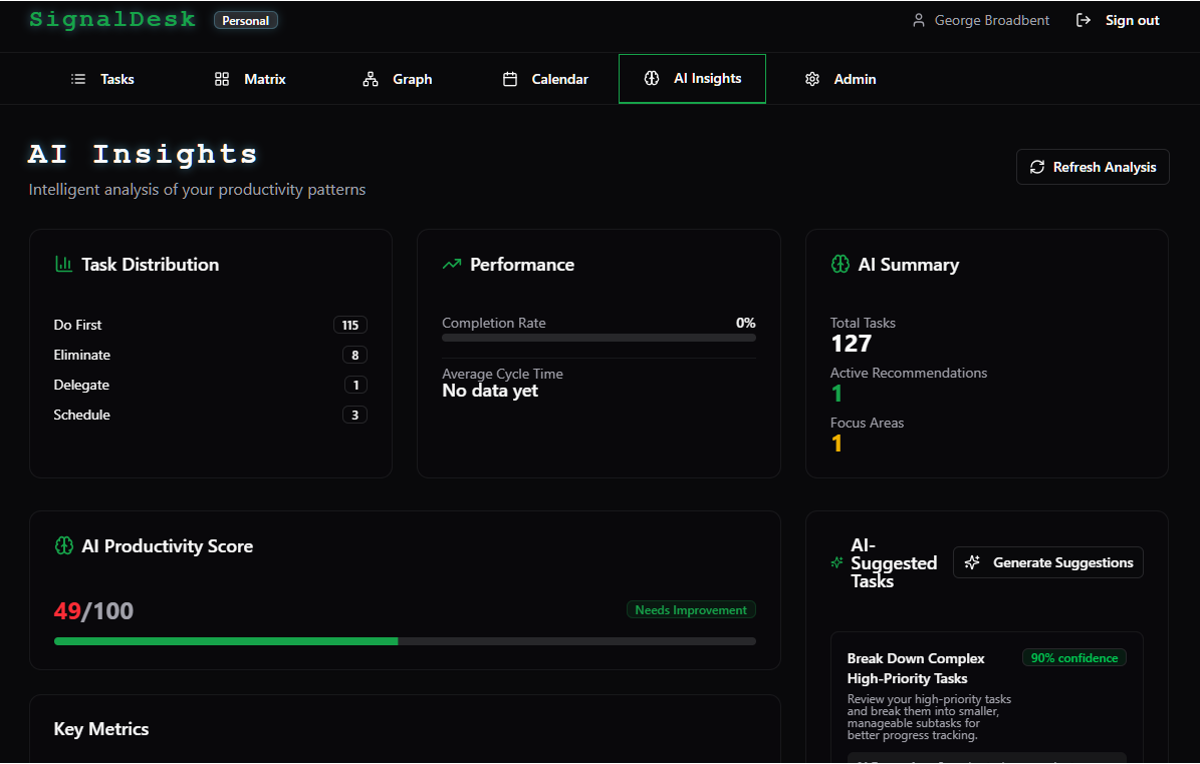Click the No data yet text
This screenshot has width=1200, height=764.
[x=490, y=391]
